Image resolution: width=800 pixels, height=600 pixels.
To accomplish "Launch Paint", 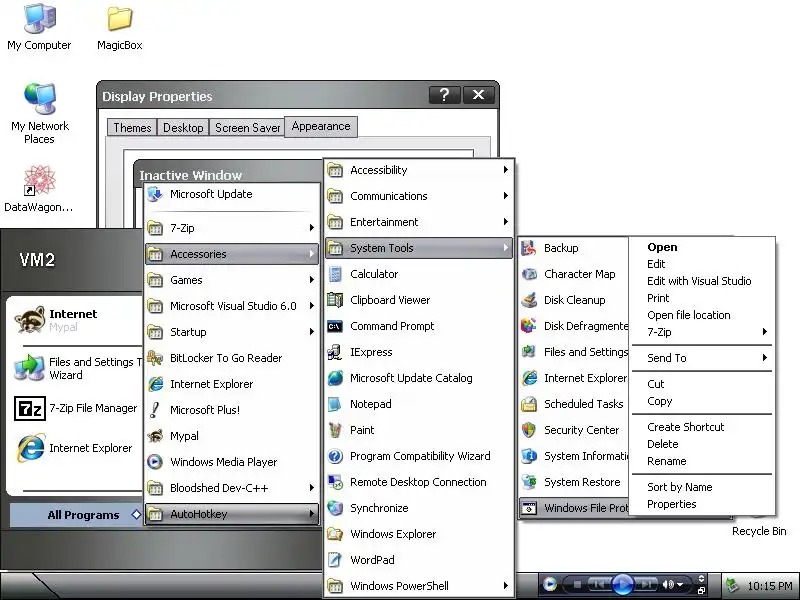I will (x=418, y=430).
